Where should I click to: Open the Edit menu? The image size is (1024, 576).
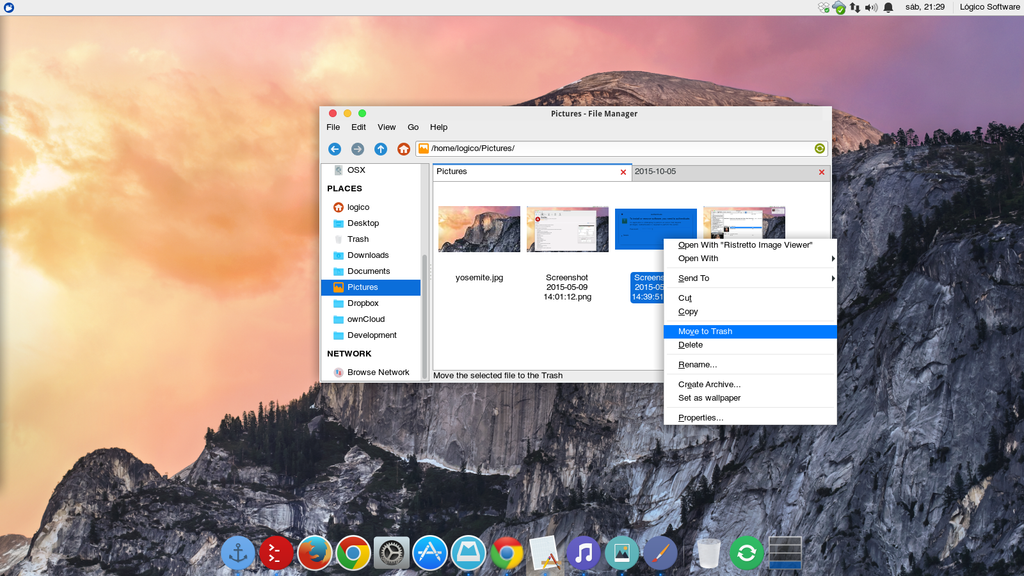pyautogui.click(x=359, y=127)
